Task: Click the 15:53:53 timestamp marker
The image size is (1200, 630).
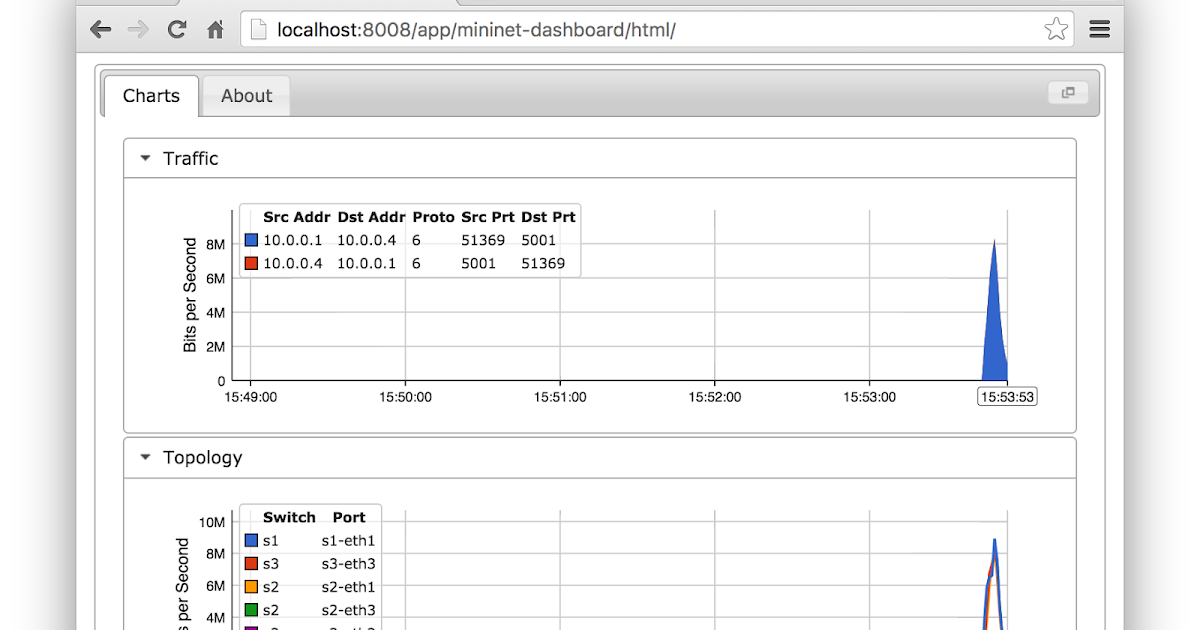Action: 1007,396
